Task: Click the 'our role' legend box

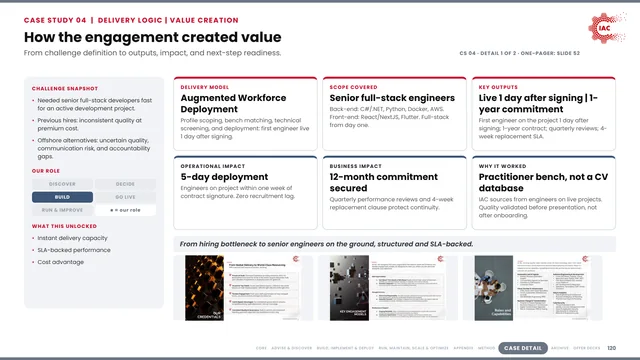Action: [125, 210]
